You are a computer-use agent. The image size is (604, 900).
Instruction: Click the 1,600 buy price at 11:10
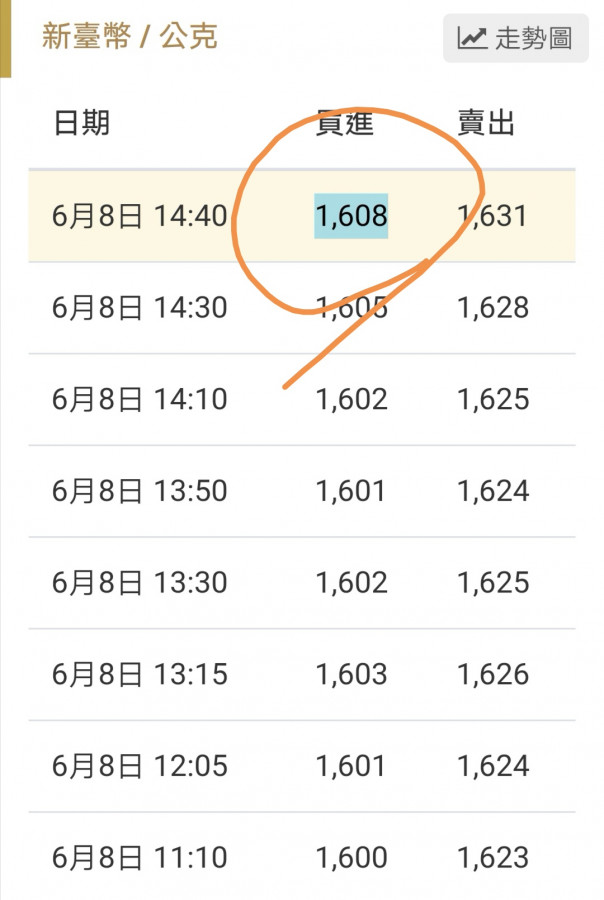pyautogui.click(x=351, y=858)
